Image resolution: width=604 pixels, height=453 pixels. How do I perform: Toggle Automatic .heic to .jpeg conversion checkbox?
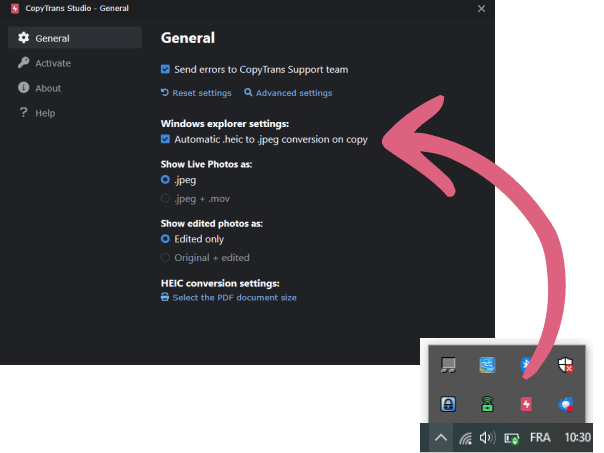[165, 139]
